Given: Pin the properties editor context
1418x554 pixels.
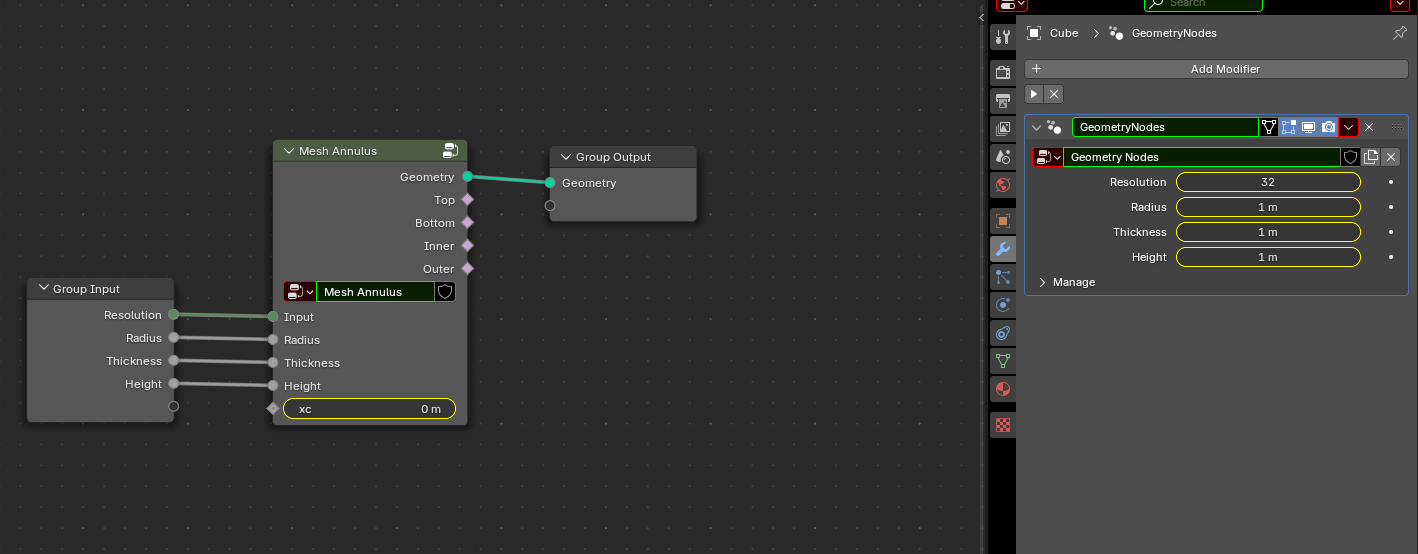Looking at the screenshot, I should [x=1400, y=33].
